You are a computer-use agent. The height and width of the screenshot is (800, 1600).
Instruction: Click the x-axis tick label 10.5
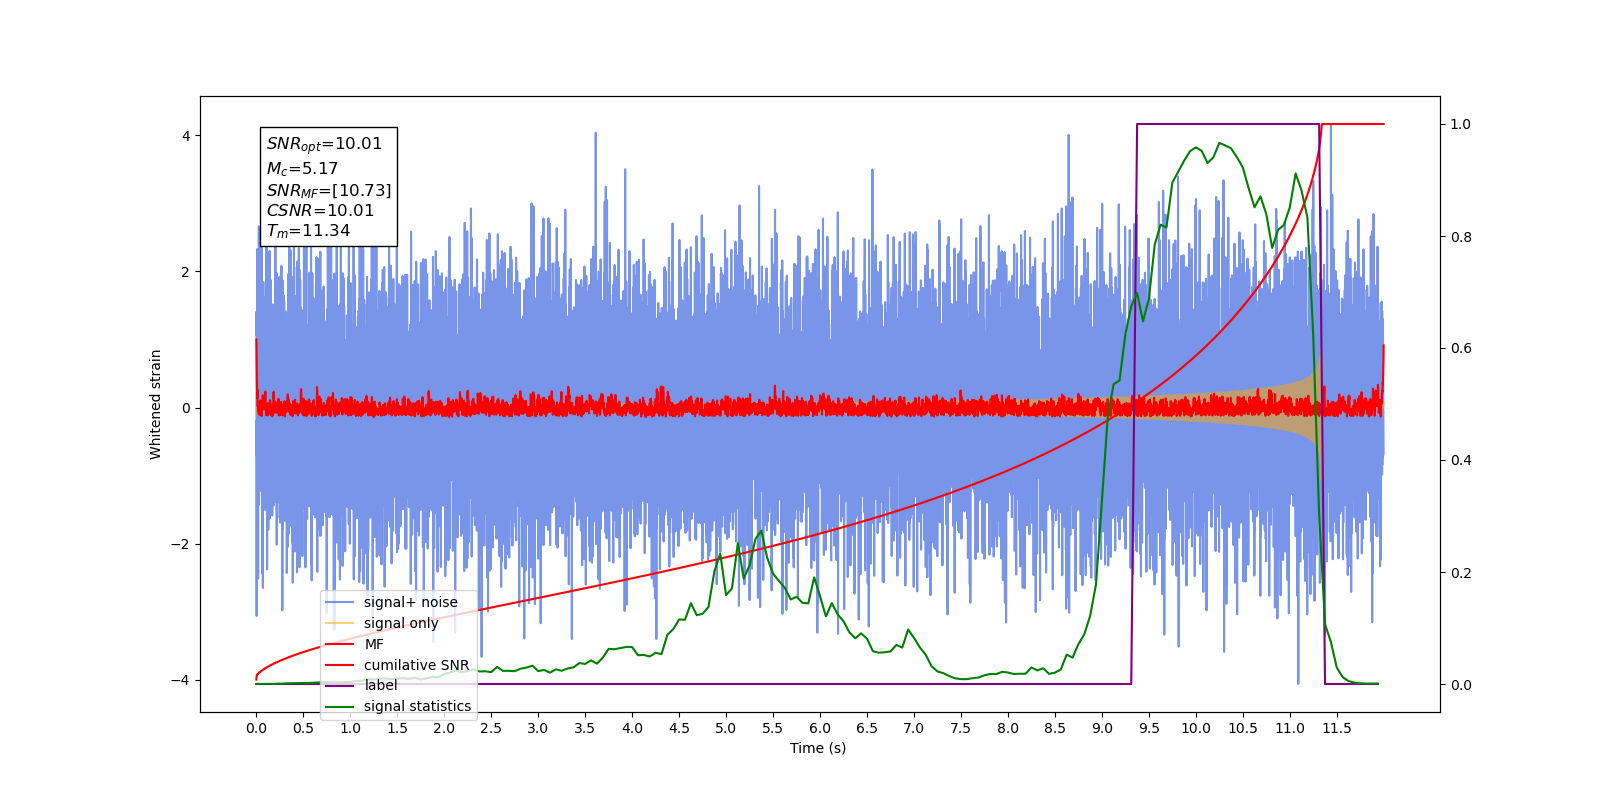pyautogui.click(x=1243, y=728)
